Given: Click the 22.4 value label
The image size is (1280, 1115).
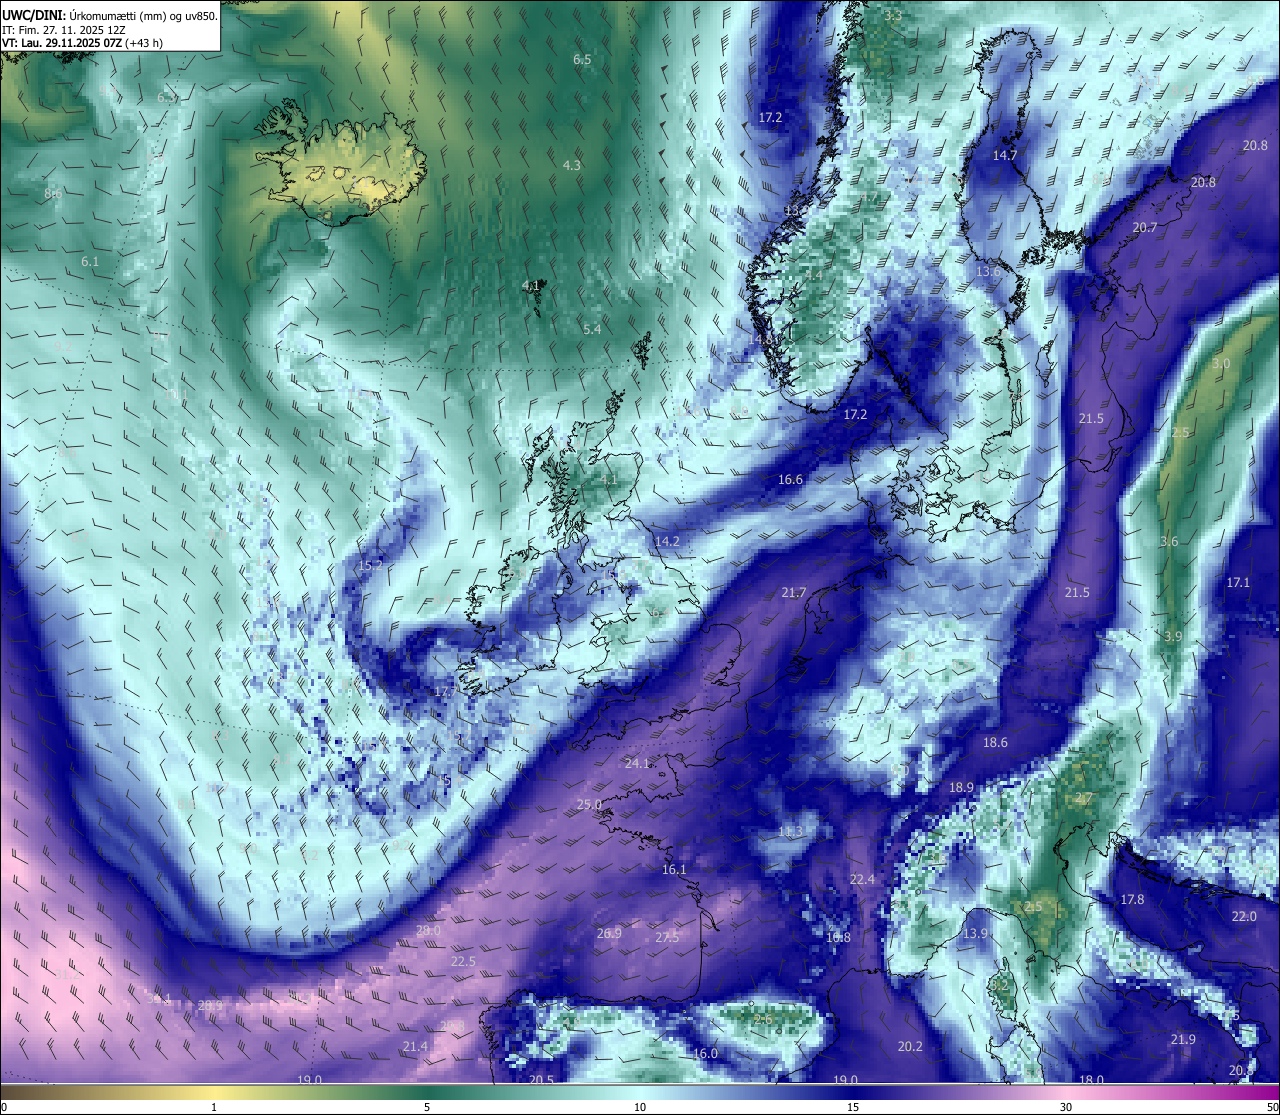Looking at the screenshot, I should [862, 880].
